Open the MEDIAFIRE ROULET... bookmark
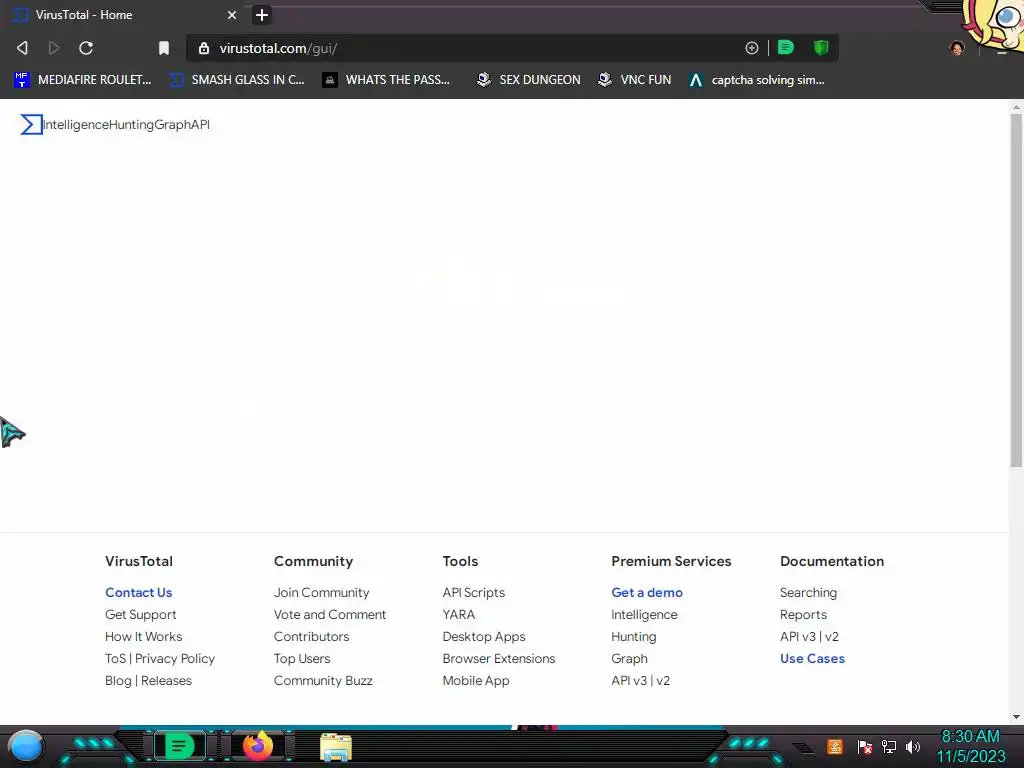 (83, 80)
